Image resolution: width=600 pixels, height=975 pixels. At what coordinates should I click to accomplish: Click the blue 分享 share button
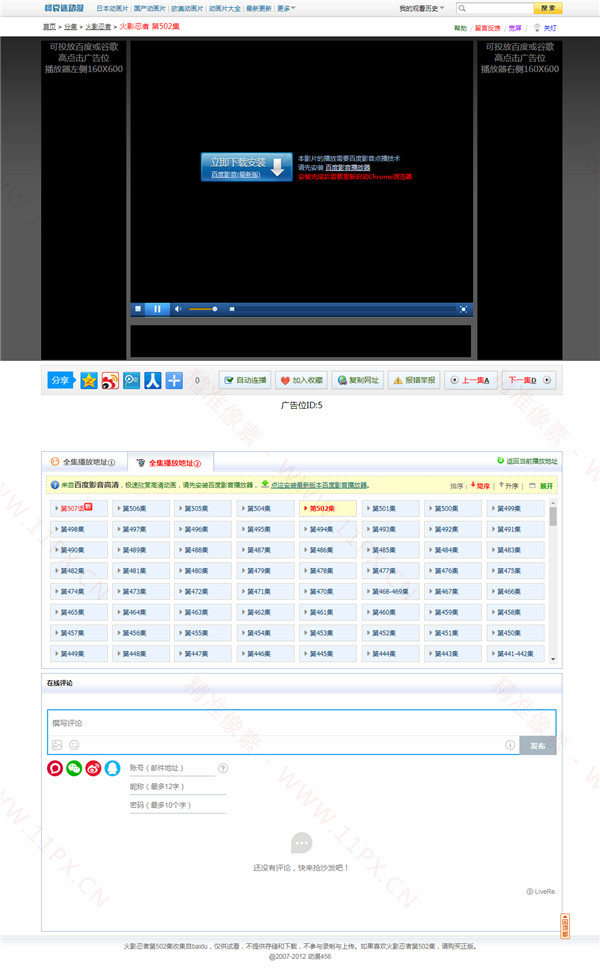click(x=61, y=380)
